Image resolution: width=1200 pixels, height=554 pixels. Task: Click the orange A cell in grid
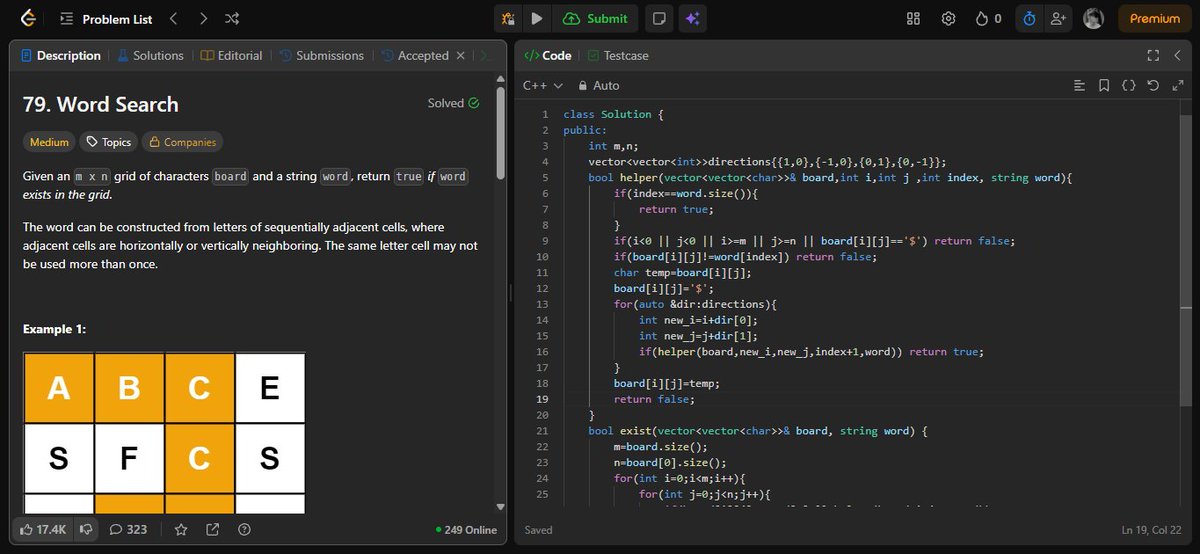tap(58, 387)
